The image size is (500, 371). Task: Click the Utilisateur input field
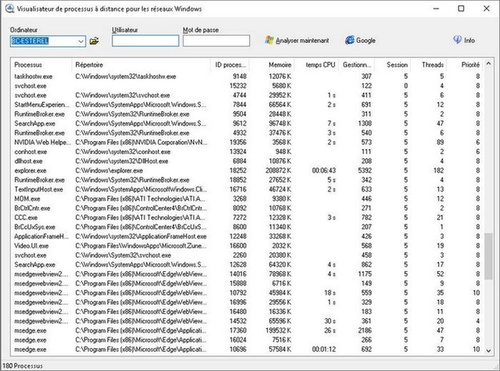[145, 41]
